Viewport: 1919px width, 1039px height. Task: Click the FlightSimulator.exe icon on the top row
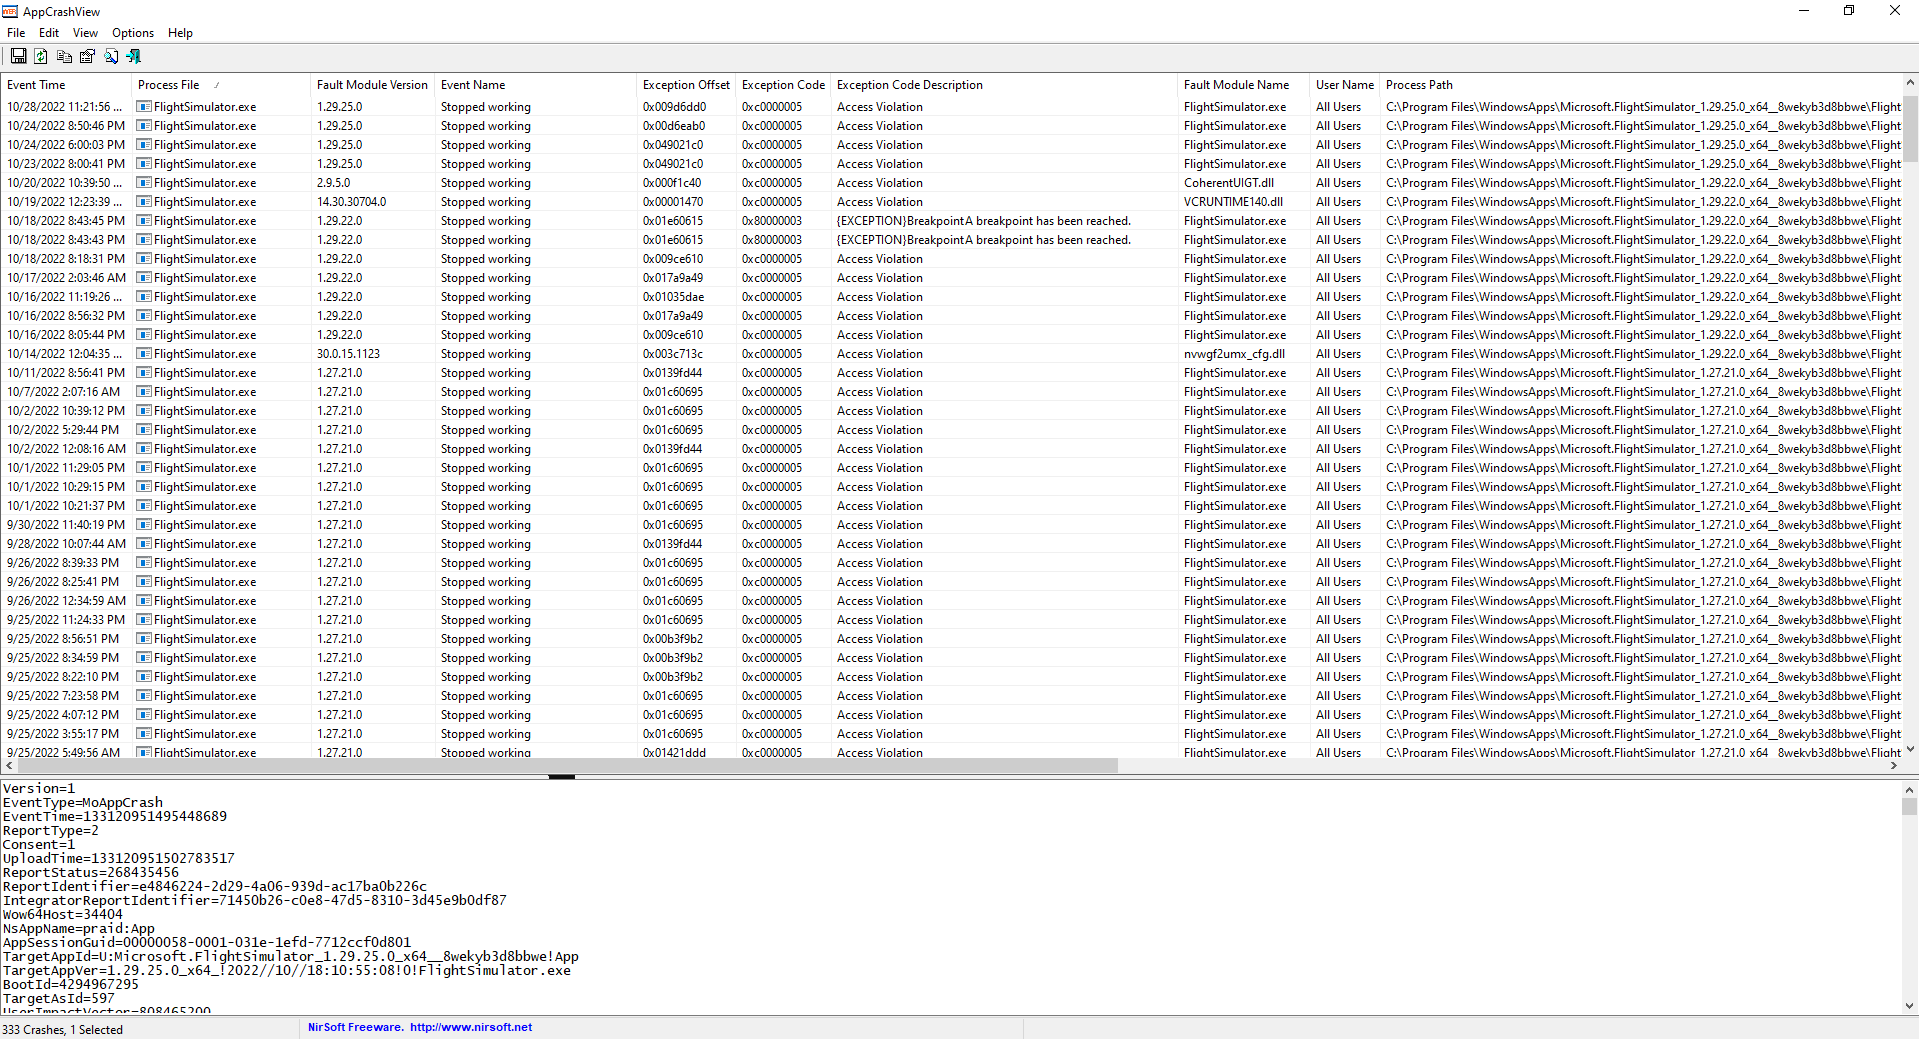(144, 106)
